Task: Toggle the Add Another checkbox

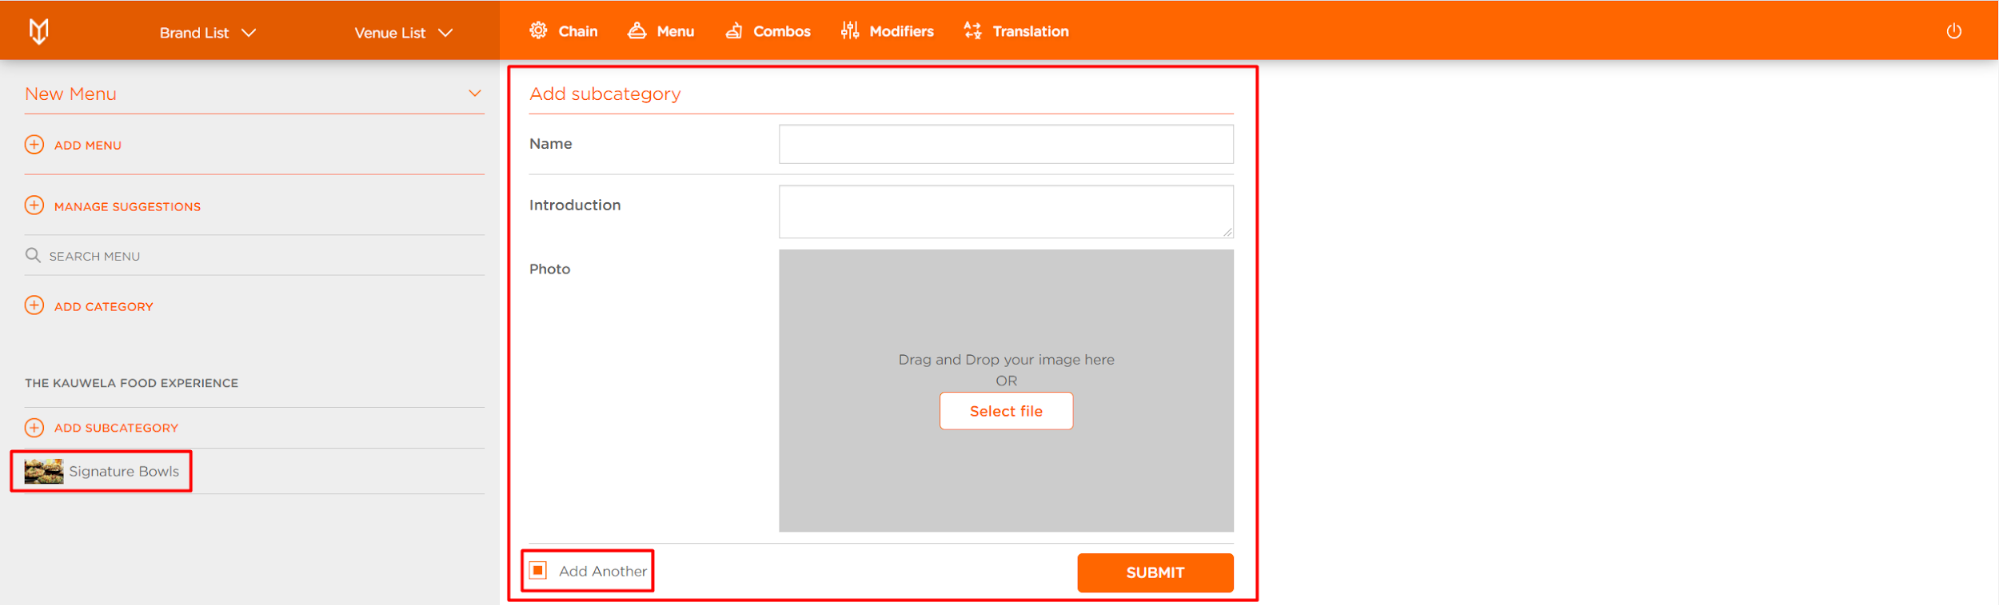Action: point(538,570)
